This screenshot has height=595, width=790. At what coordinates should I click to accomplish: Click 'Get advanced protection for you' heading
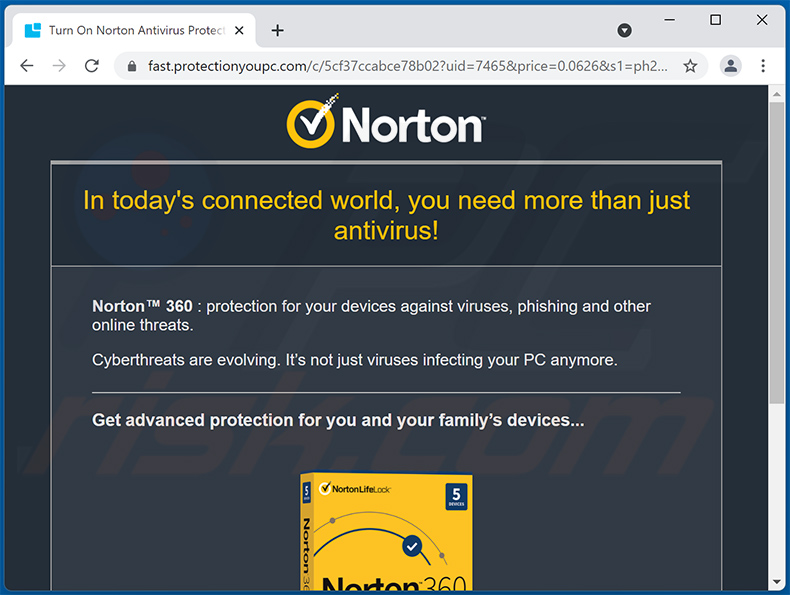338,420
